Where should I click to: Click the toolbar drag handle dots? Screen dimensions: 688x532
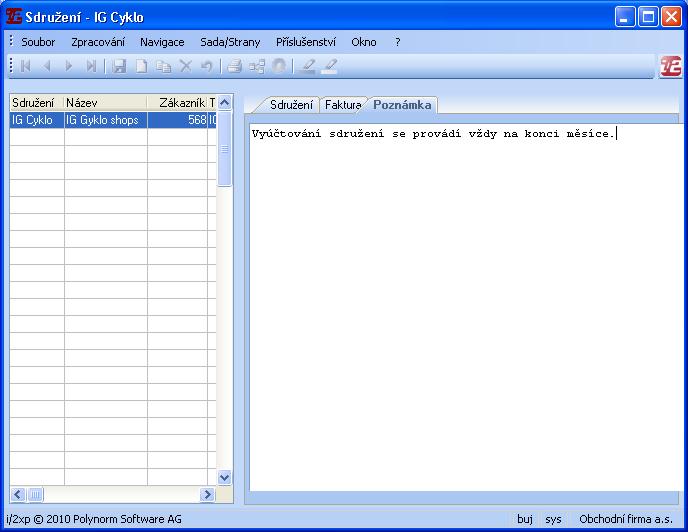(x=11, y=66)
